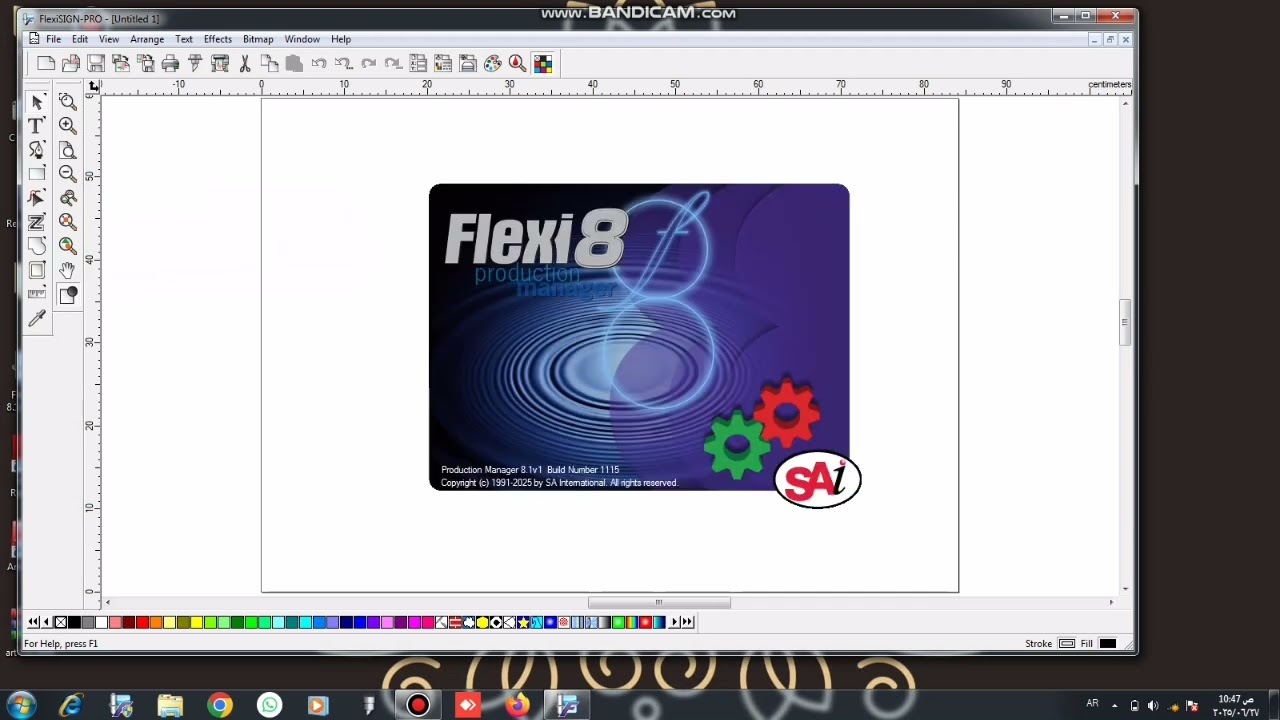
Task: Select the Pan hand tool
Action: tap(68, 270)
